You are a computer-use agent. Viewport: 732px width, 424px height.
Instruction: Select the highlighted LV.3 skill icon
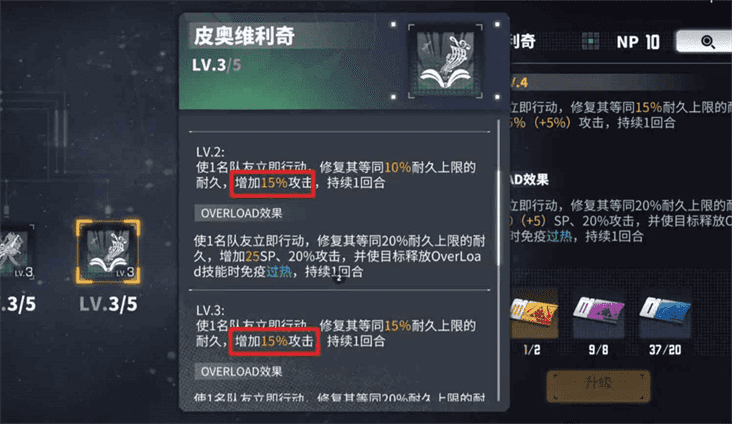[108, 252]
